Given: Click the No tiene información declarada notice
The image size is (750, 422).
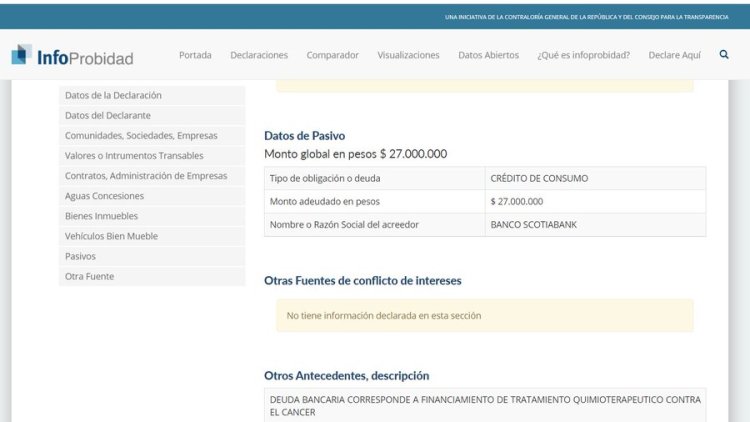Looking at the screenshot, I should 485,316.
